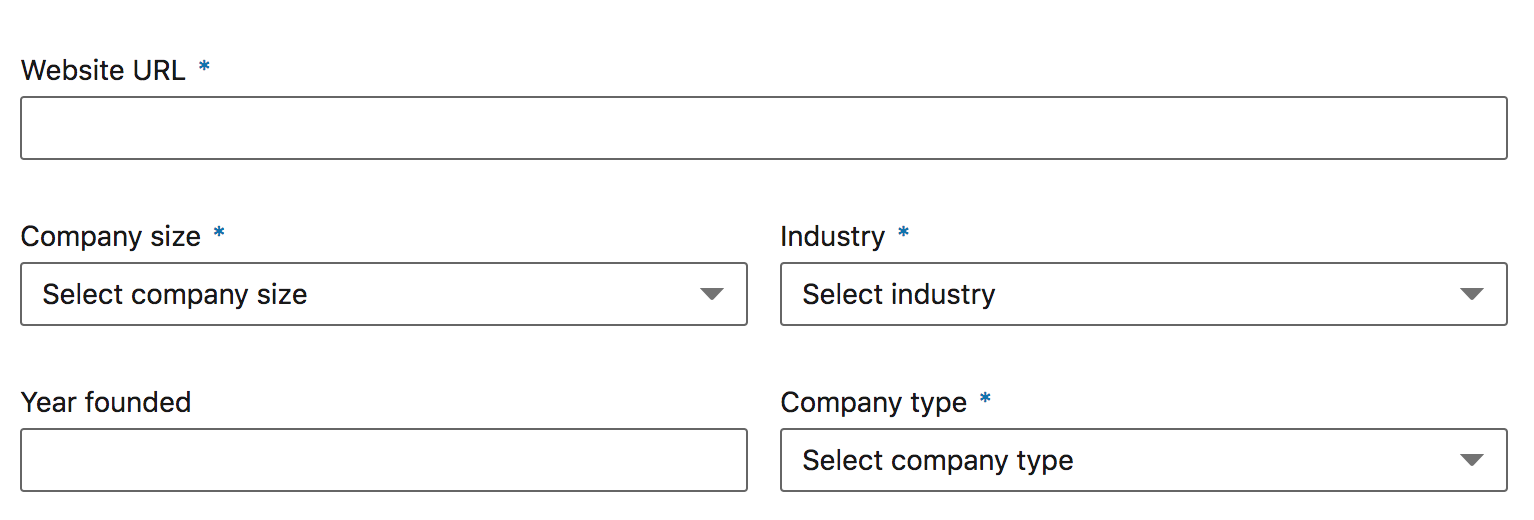The image size is (1534, 520).
Task: Focus the Year founded input box
Action: click(383, 460)
